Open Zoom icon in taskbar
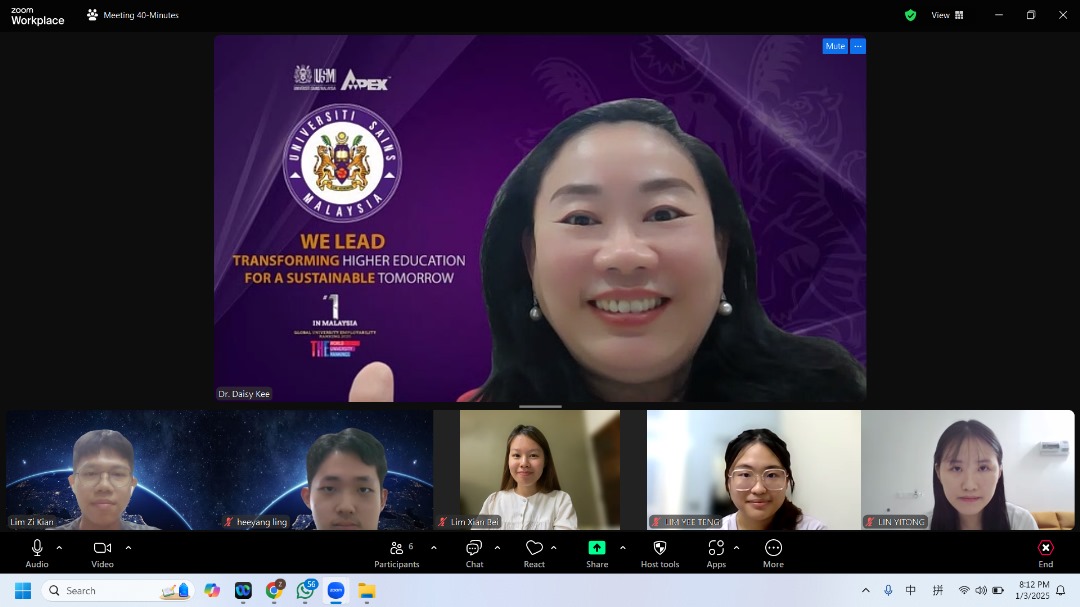The width and height of the screenshot is (1080, 607). (336, 590)
